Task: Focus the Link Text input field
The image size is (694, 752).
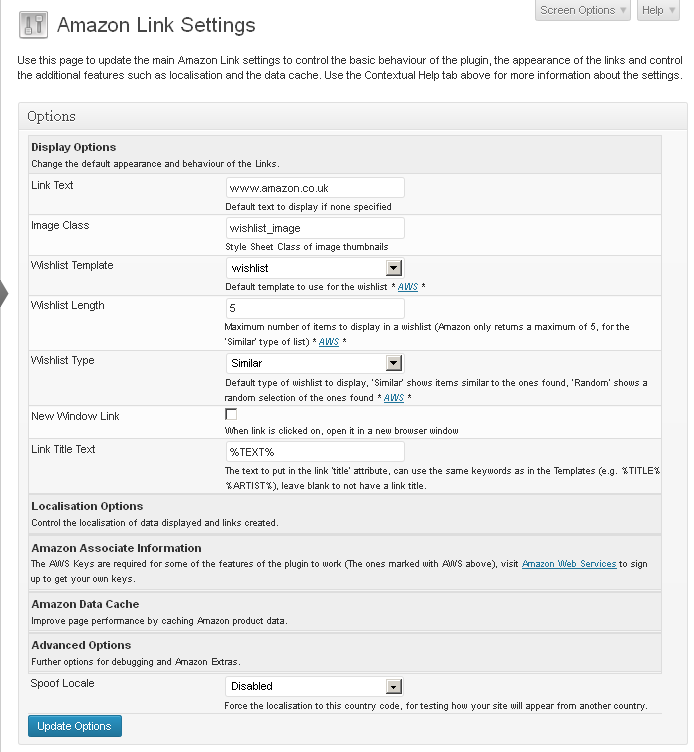Action: click(x=315, y=188)
